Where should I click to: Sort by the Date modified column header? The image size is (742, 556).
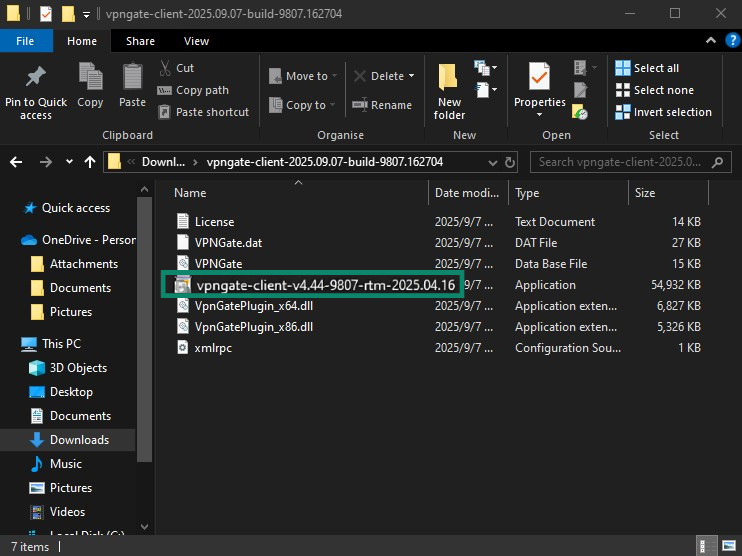[467, 193]
